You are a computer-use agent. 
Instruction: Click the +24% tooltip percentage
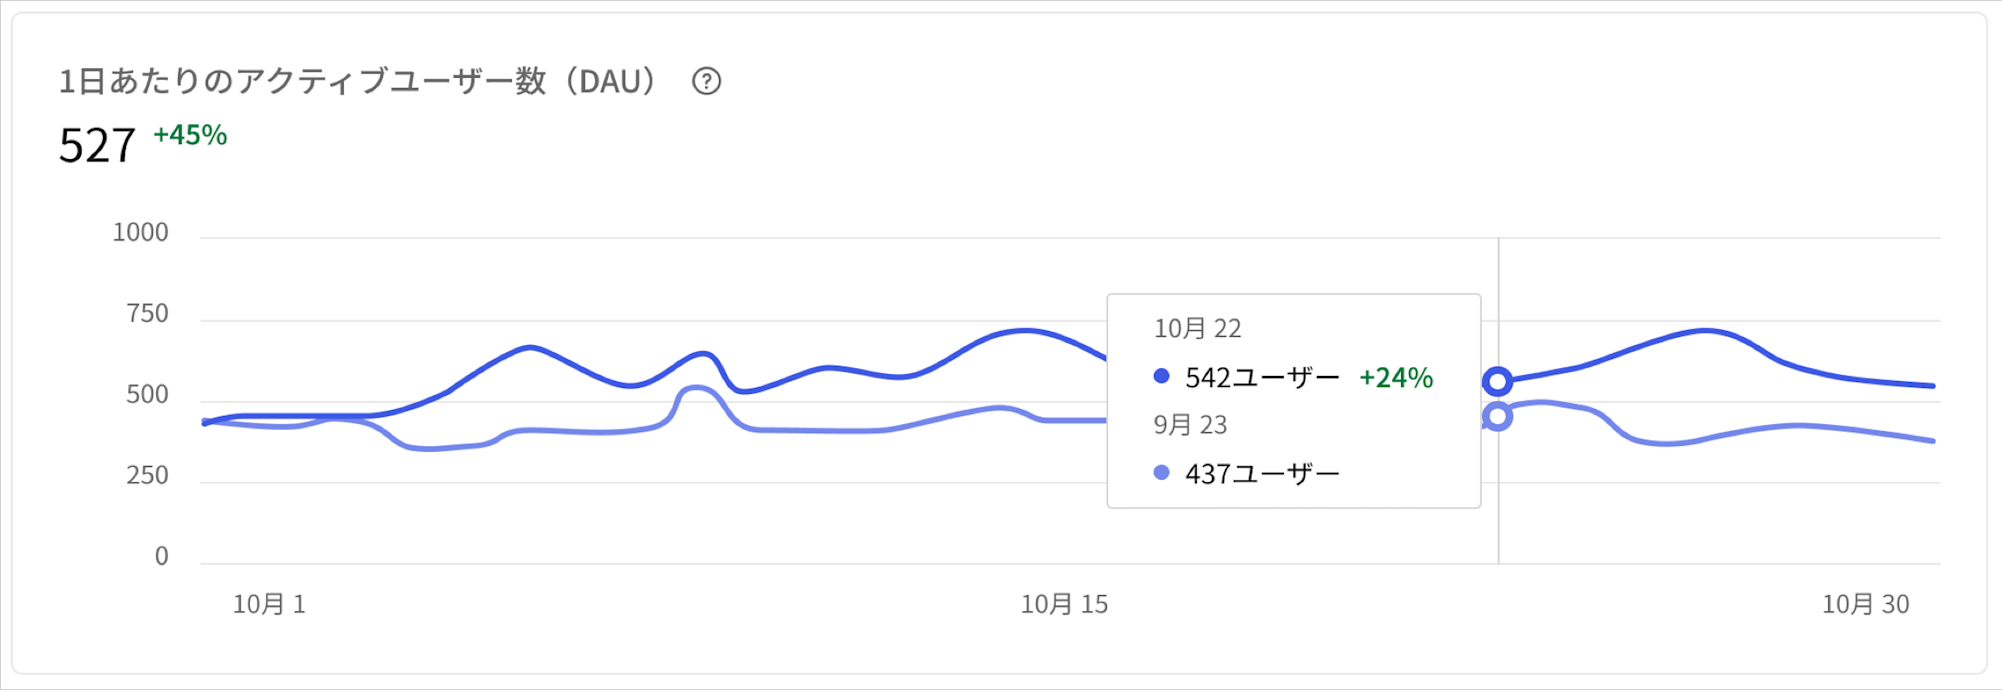(x=1396, y=378)
